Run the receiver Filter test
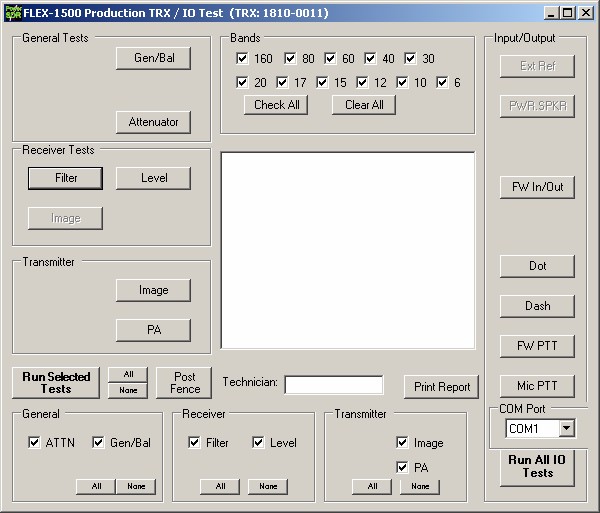Viewport: 600px width, 513px height. tap(65, 178)
